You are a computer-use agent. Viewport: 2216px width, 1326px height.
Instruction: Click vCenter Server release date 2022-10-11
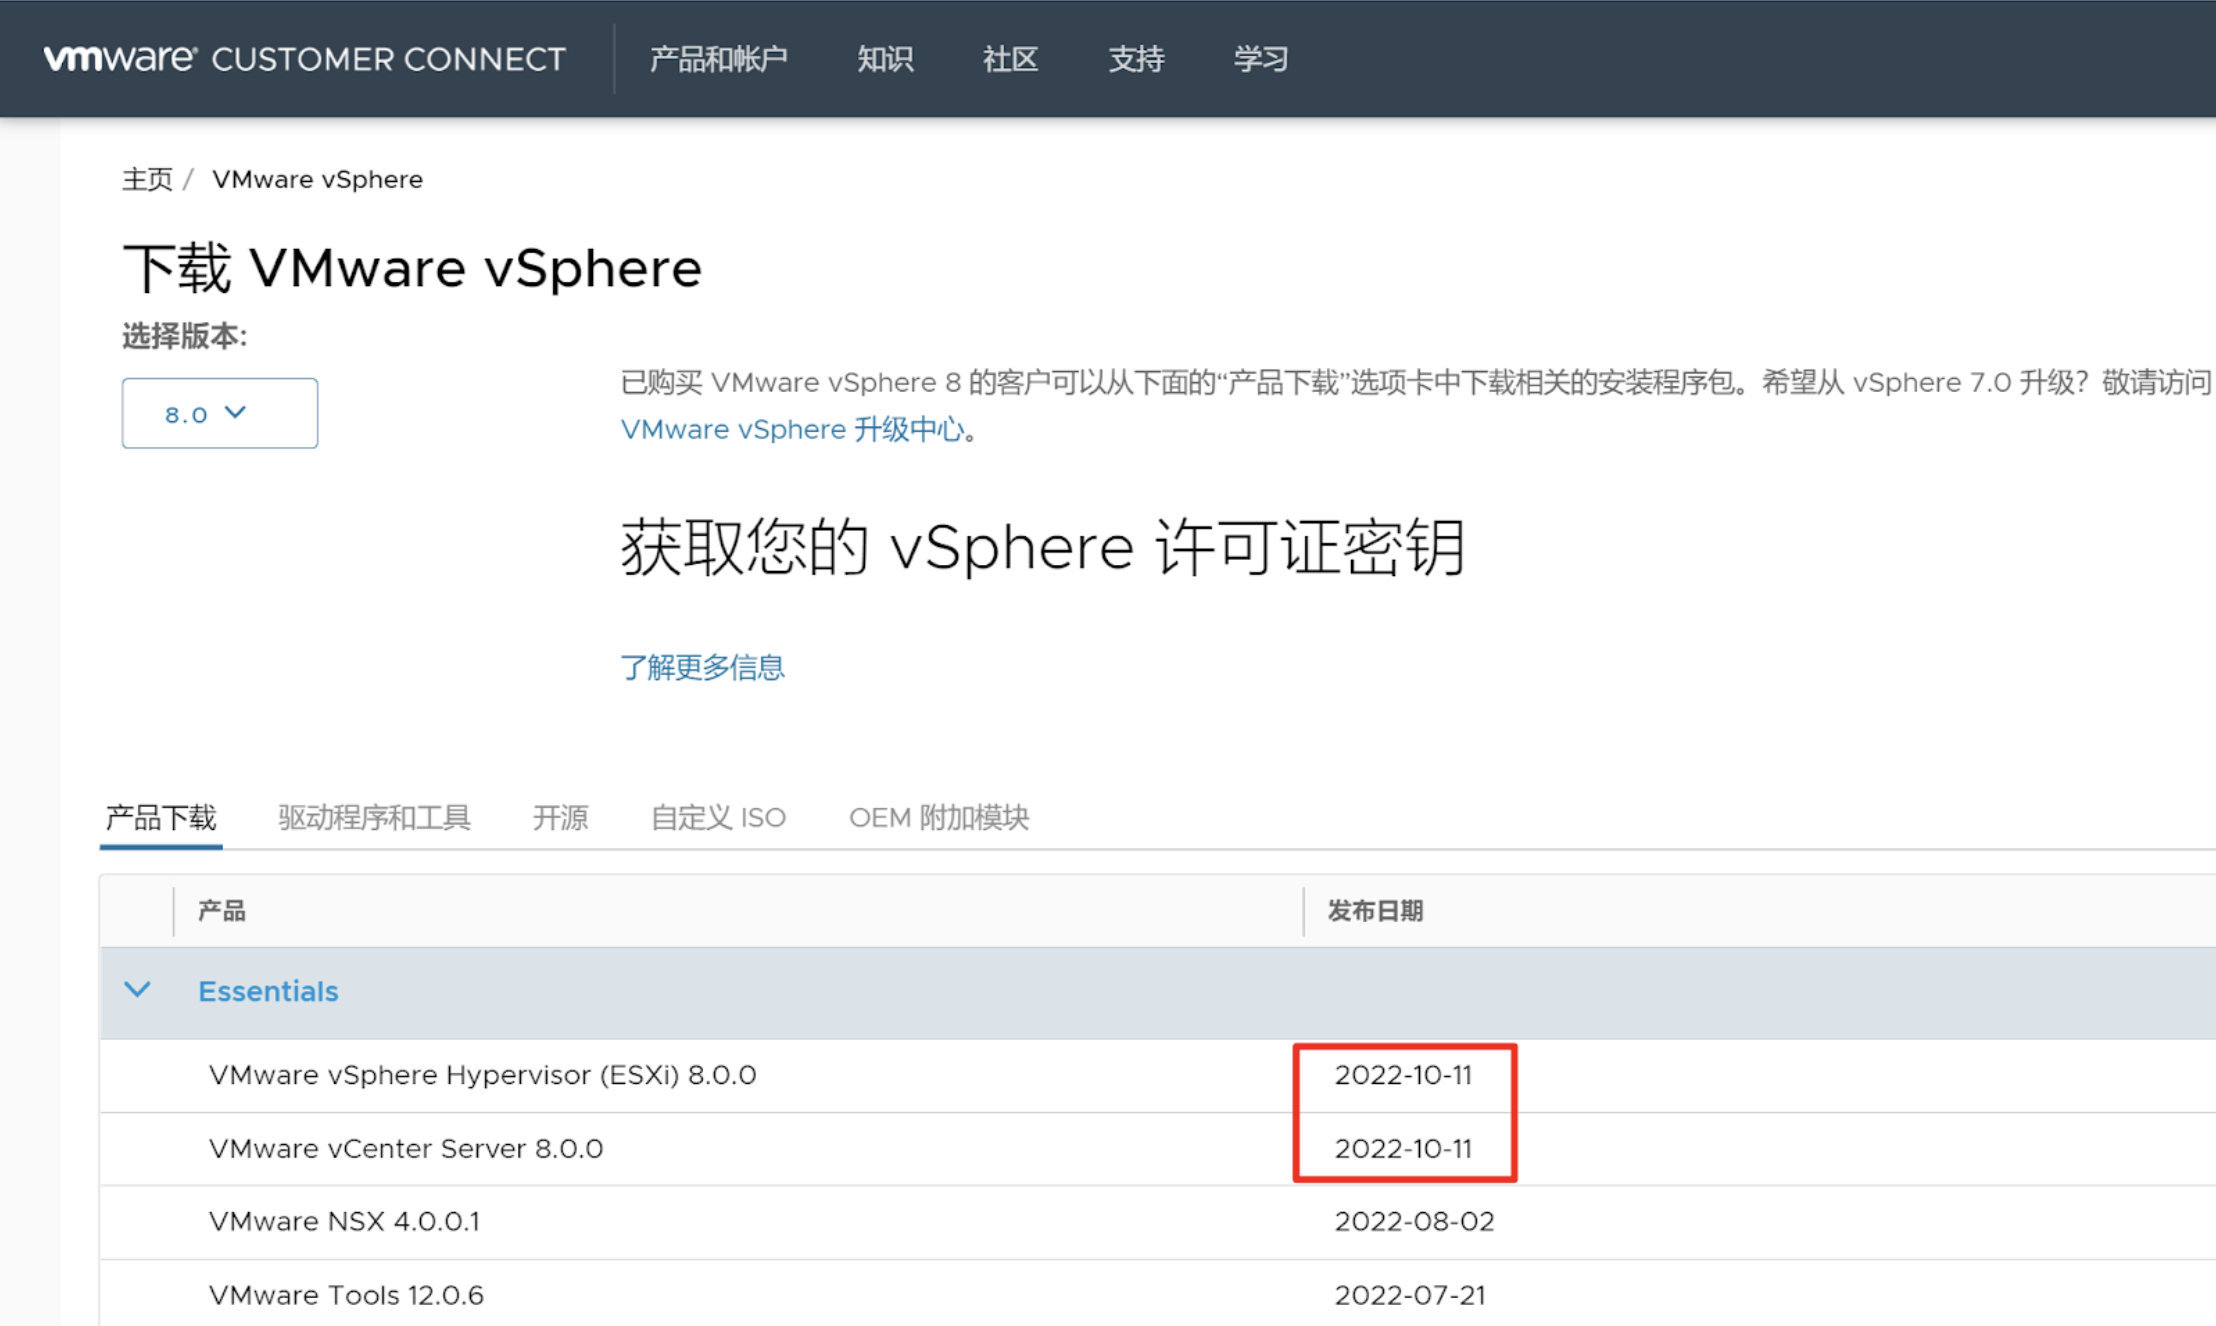pos(1403,1149)
